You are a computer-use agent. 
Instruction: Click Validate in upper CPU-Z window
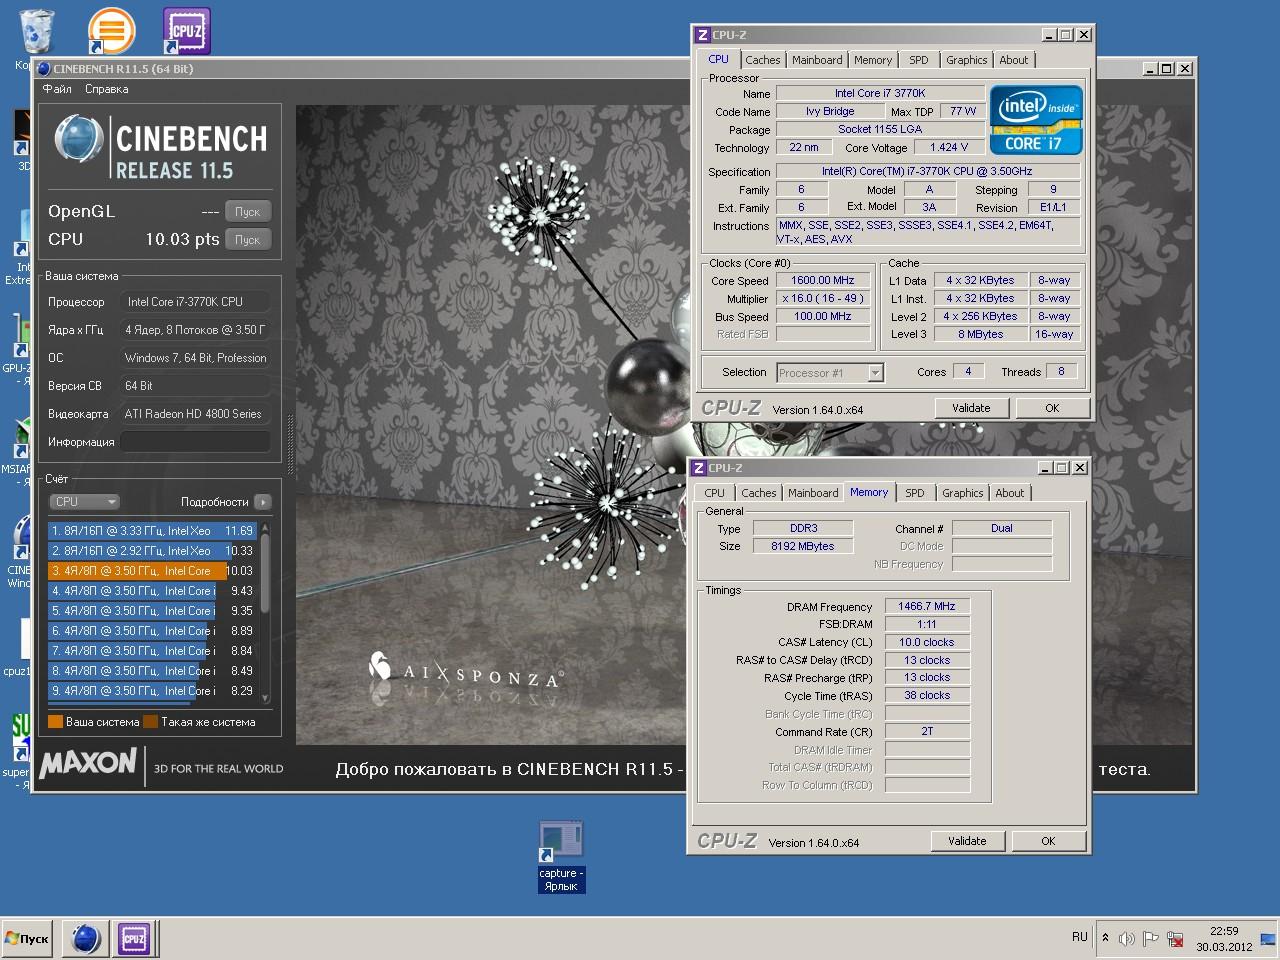tap(971, 408)
